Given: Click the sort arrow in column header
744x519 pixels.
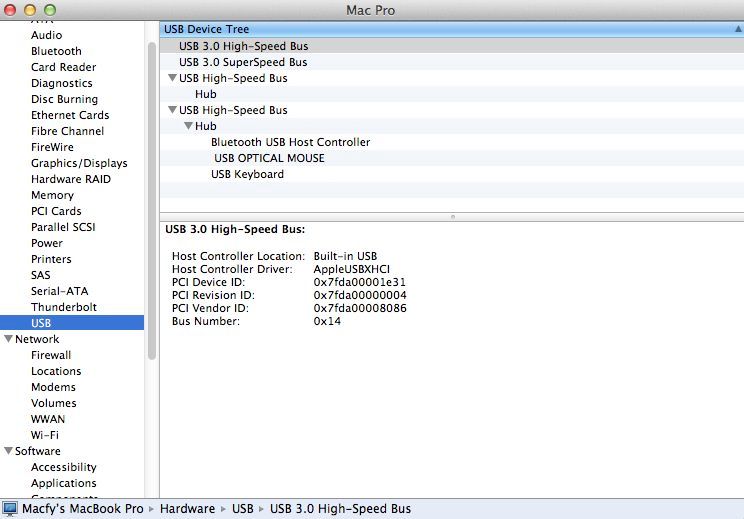Looking at the screenshot, I should (738, 29).
